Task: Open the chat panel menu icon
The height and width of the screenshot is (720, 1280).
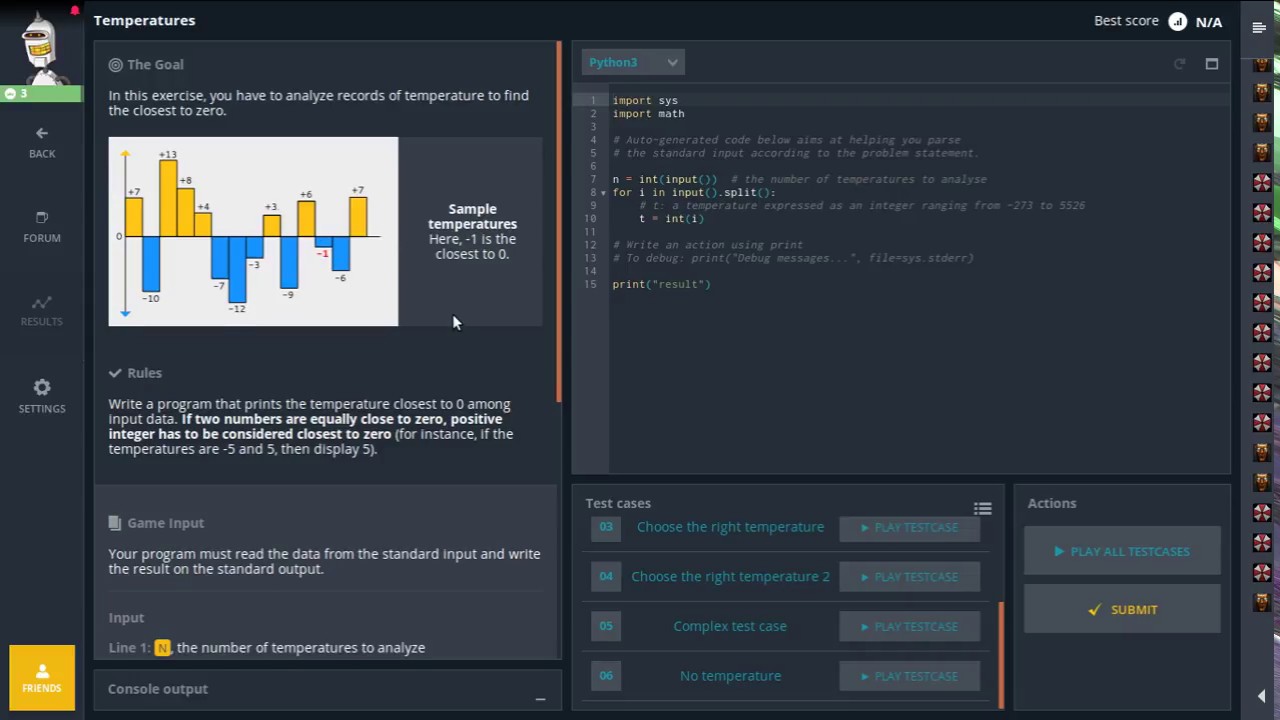Action: (x=1259, y=27)
